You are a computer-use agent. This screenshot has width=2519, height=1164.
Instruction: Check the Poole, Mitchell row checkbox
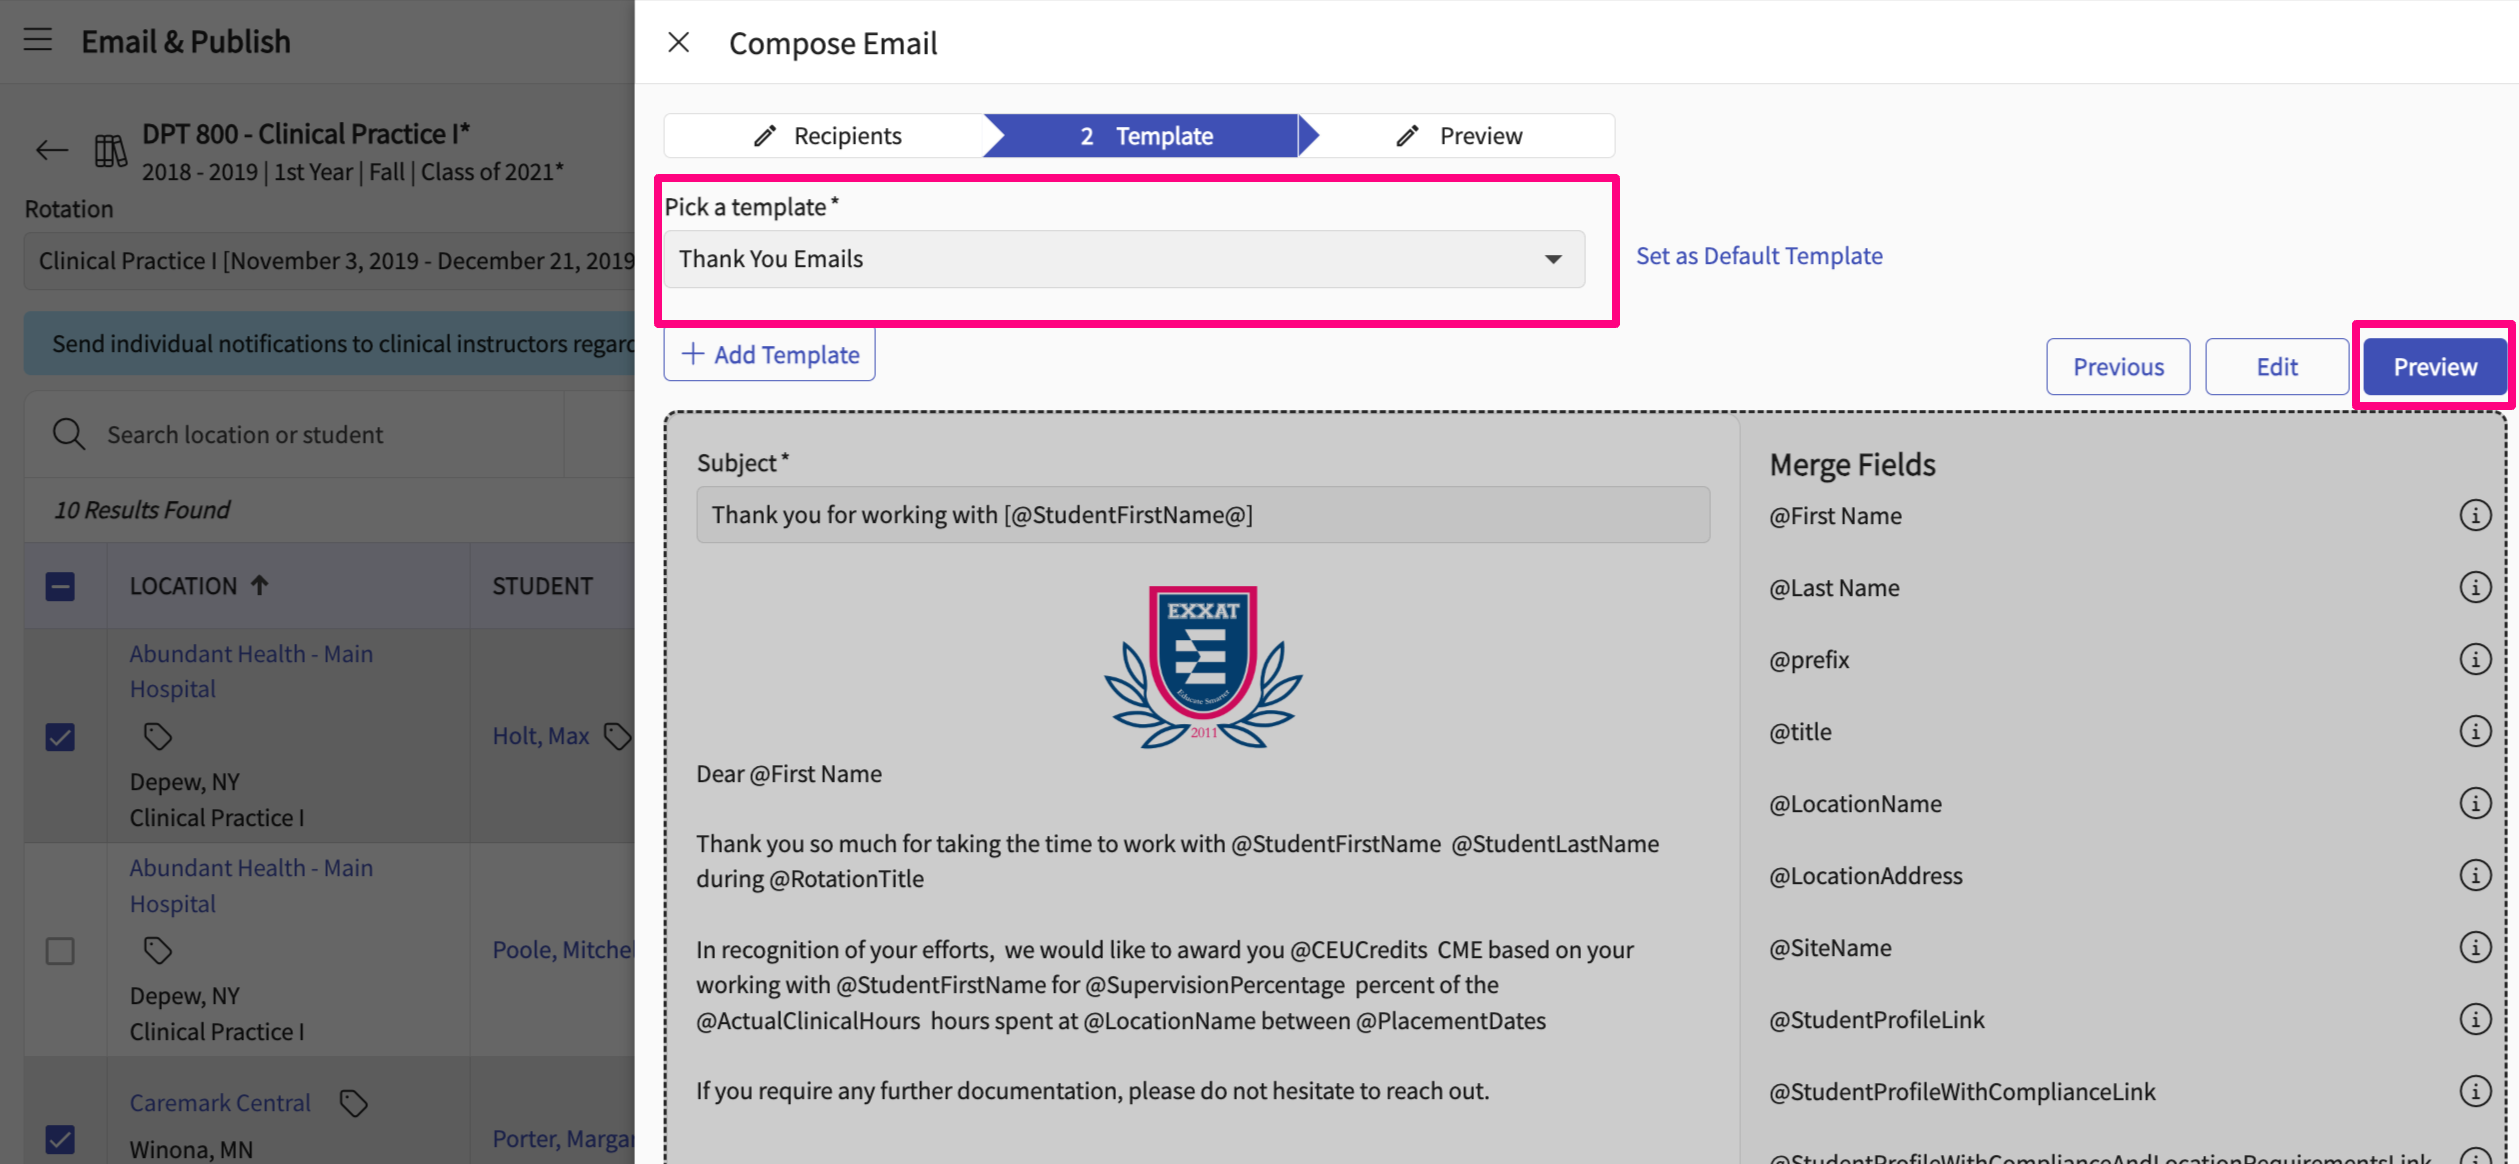click(60, 950)
